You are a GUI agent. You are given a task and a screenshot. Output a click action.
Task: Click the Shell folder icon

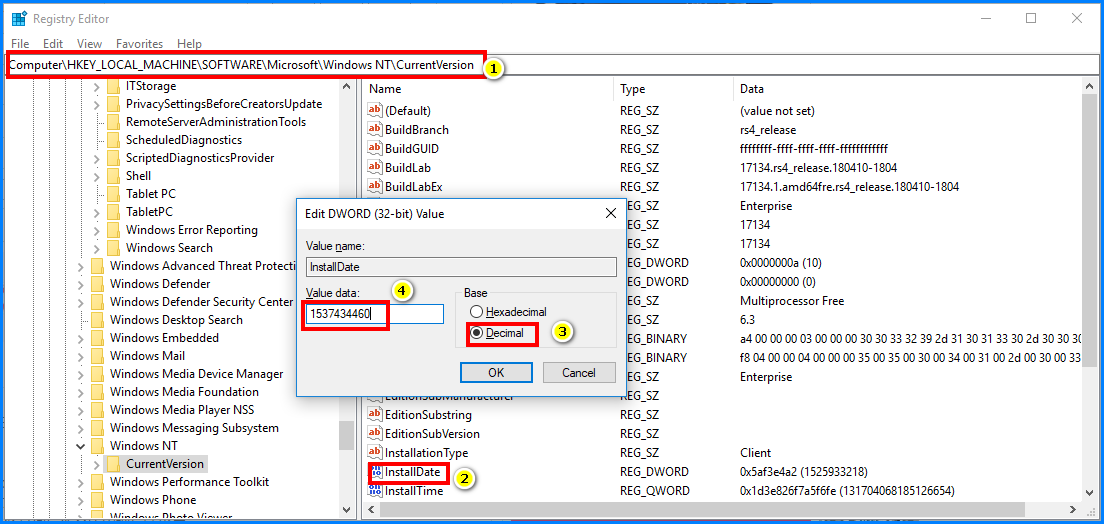pos(113,175)
